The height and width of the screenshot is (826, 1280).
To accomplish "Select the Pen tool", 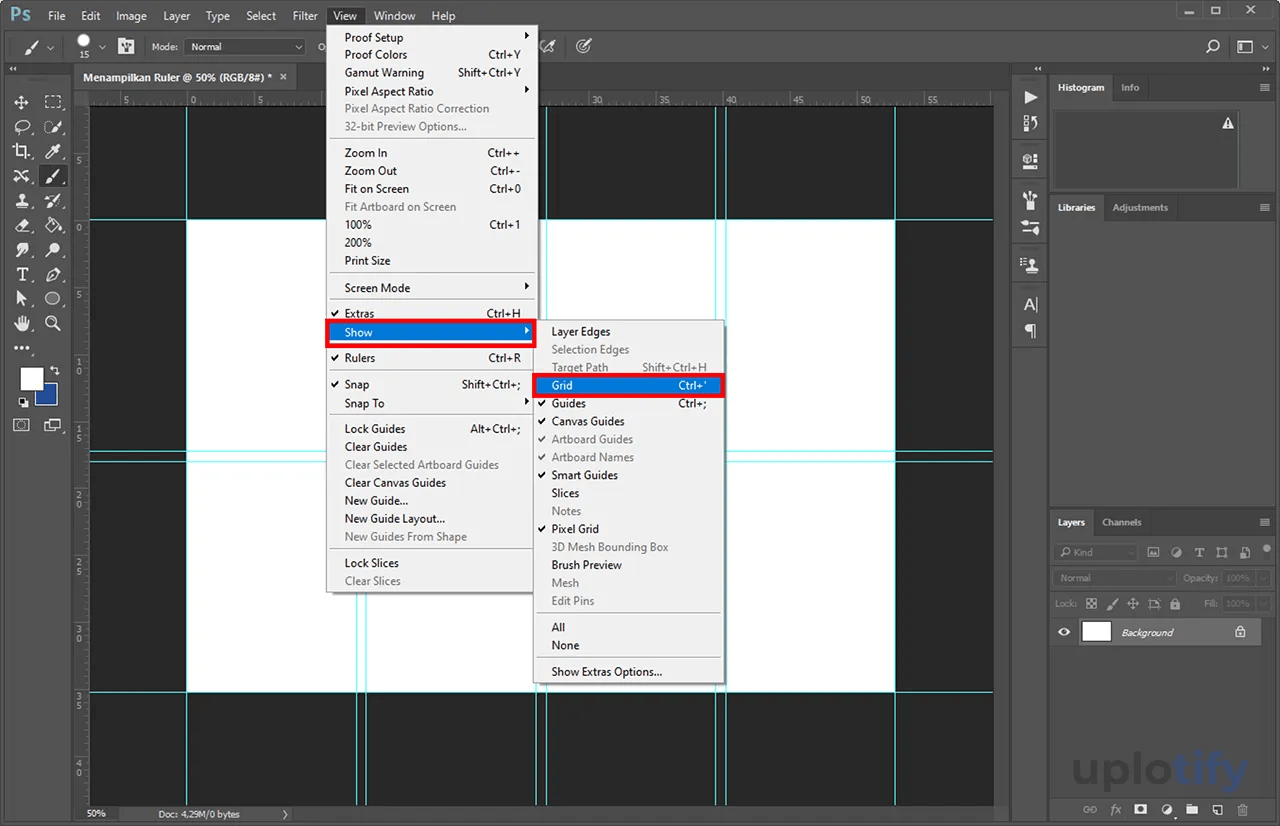I will tap(53, 274).
